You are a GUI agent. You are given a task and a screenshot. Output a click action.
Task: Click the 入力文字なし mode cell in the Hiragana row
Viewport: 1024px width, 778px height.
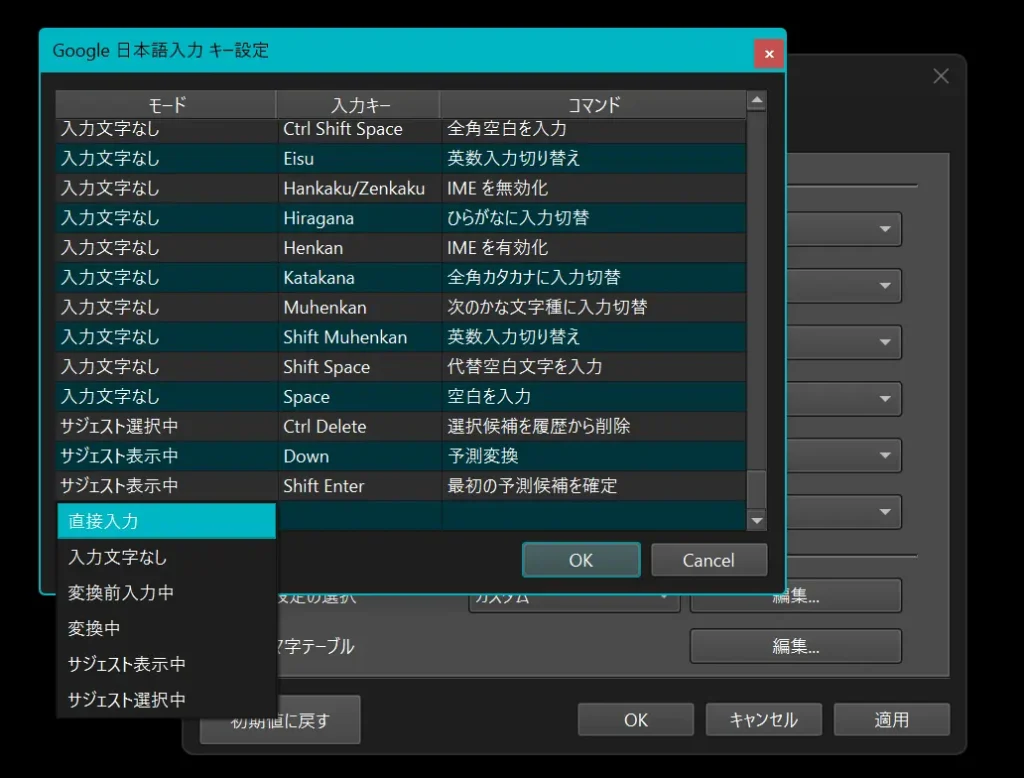pyautogui.click(x=167, y=218)
